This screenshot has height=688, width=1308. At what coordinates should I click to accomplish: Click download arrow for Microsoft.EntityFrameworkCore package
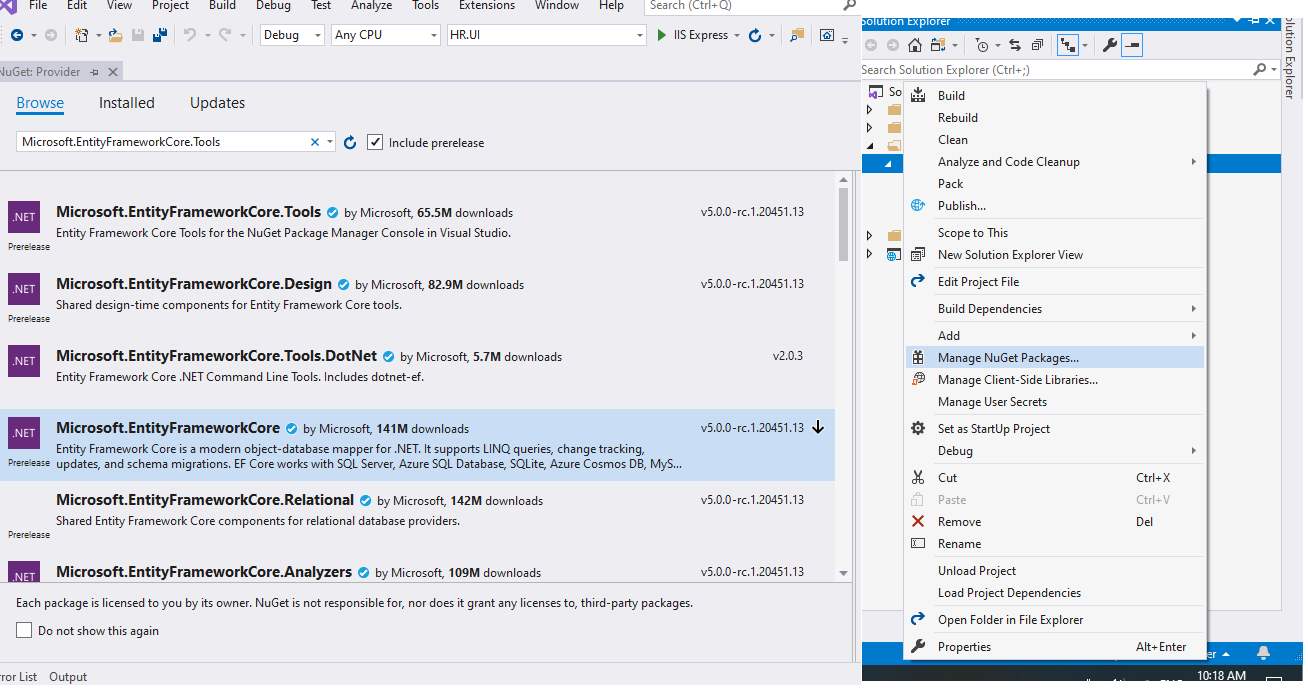click(x=818, y=427)
